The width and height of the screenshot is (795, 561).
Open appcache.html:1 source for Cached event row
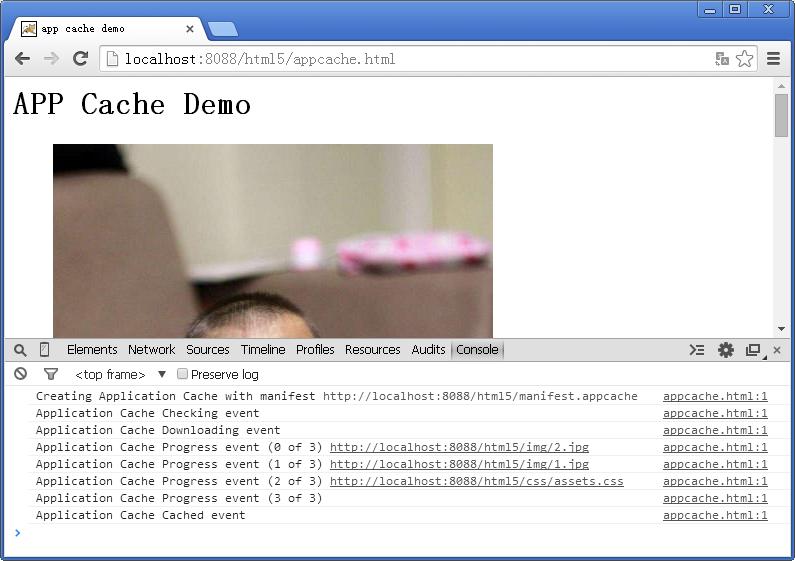715,515
